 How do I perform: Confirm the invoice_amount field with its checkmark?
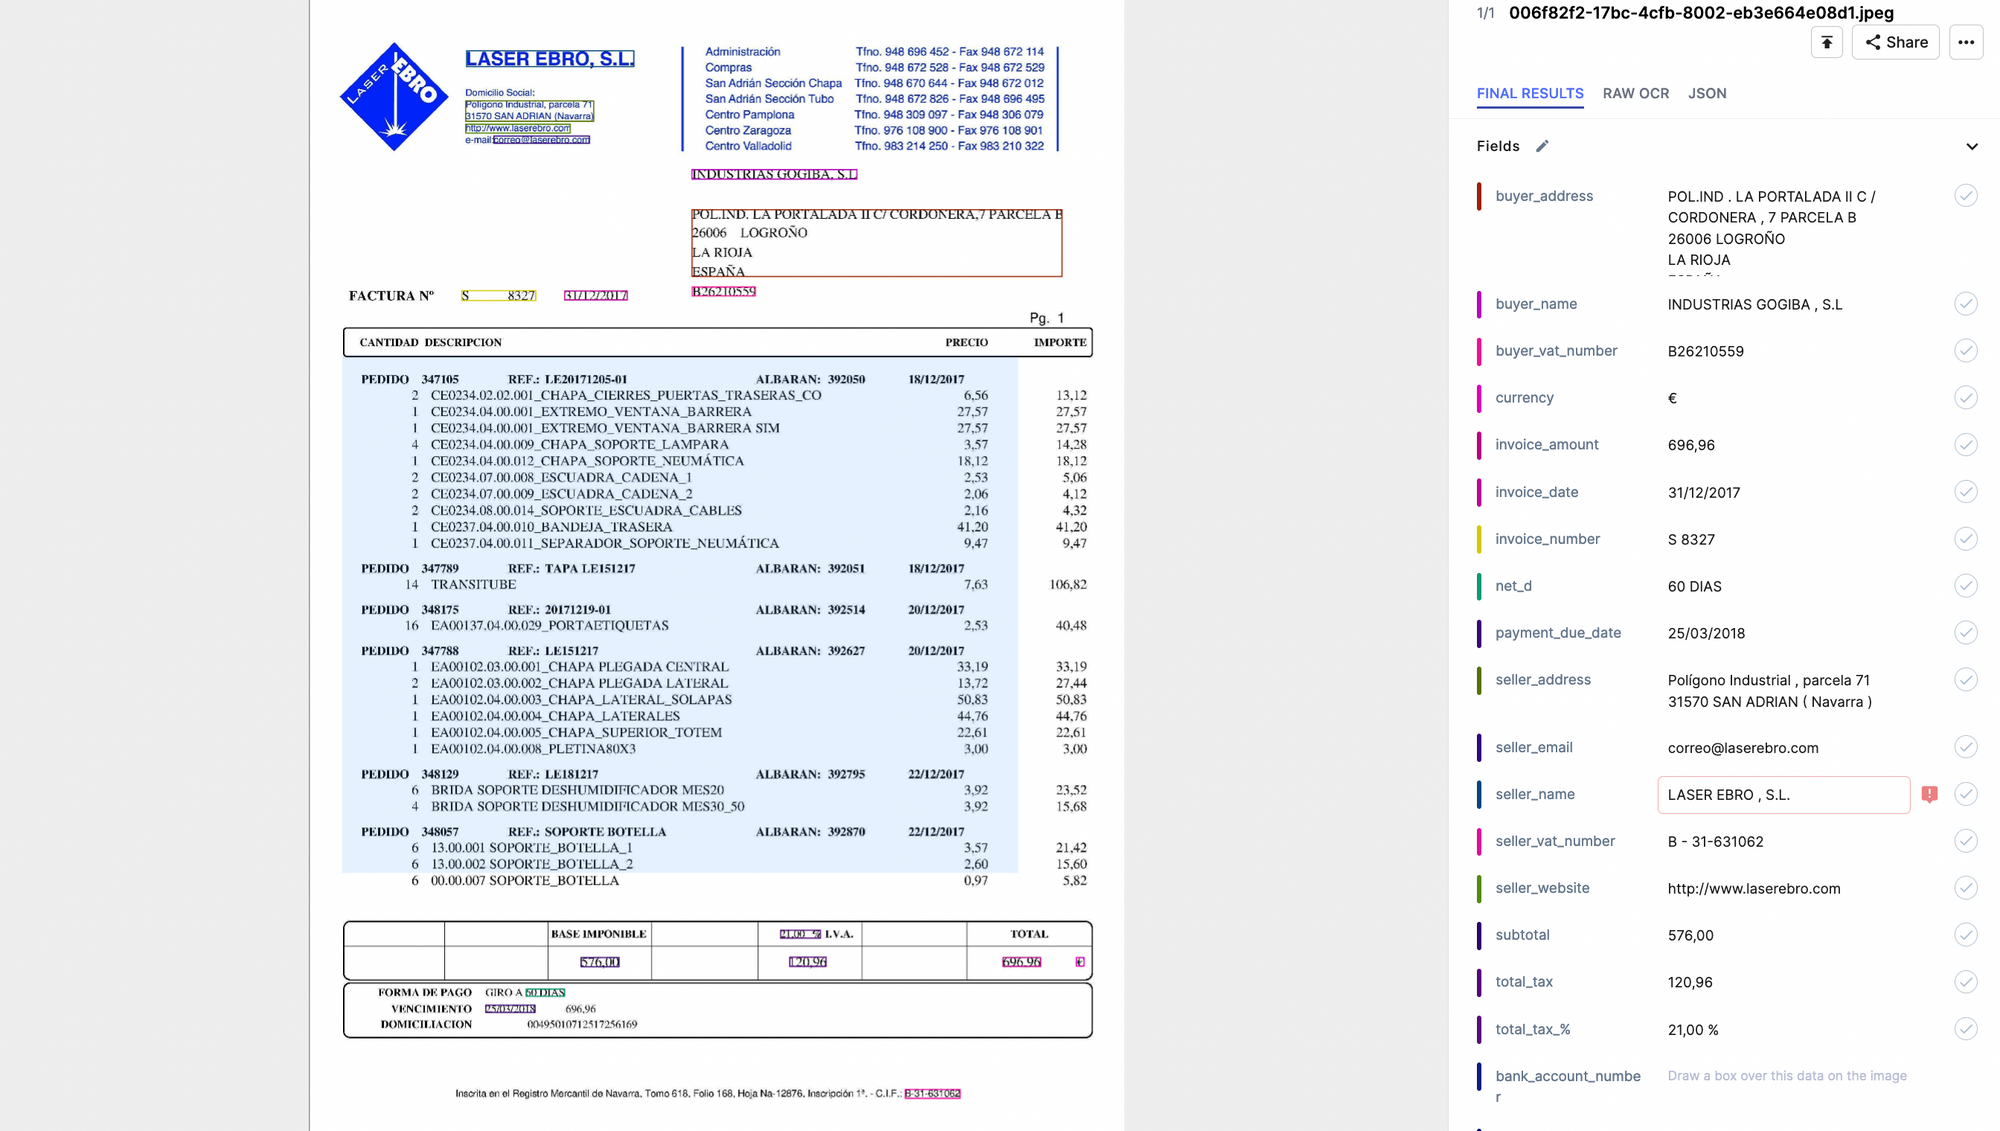[1966, 444]
